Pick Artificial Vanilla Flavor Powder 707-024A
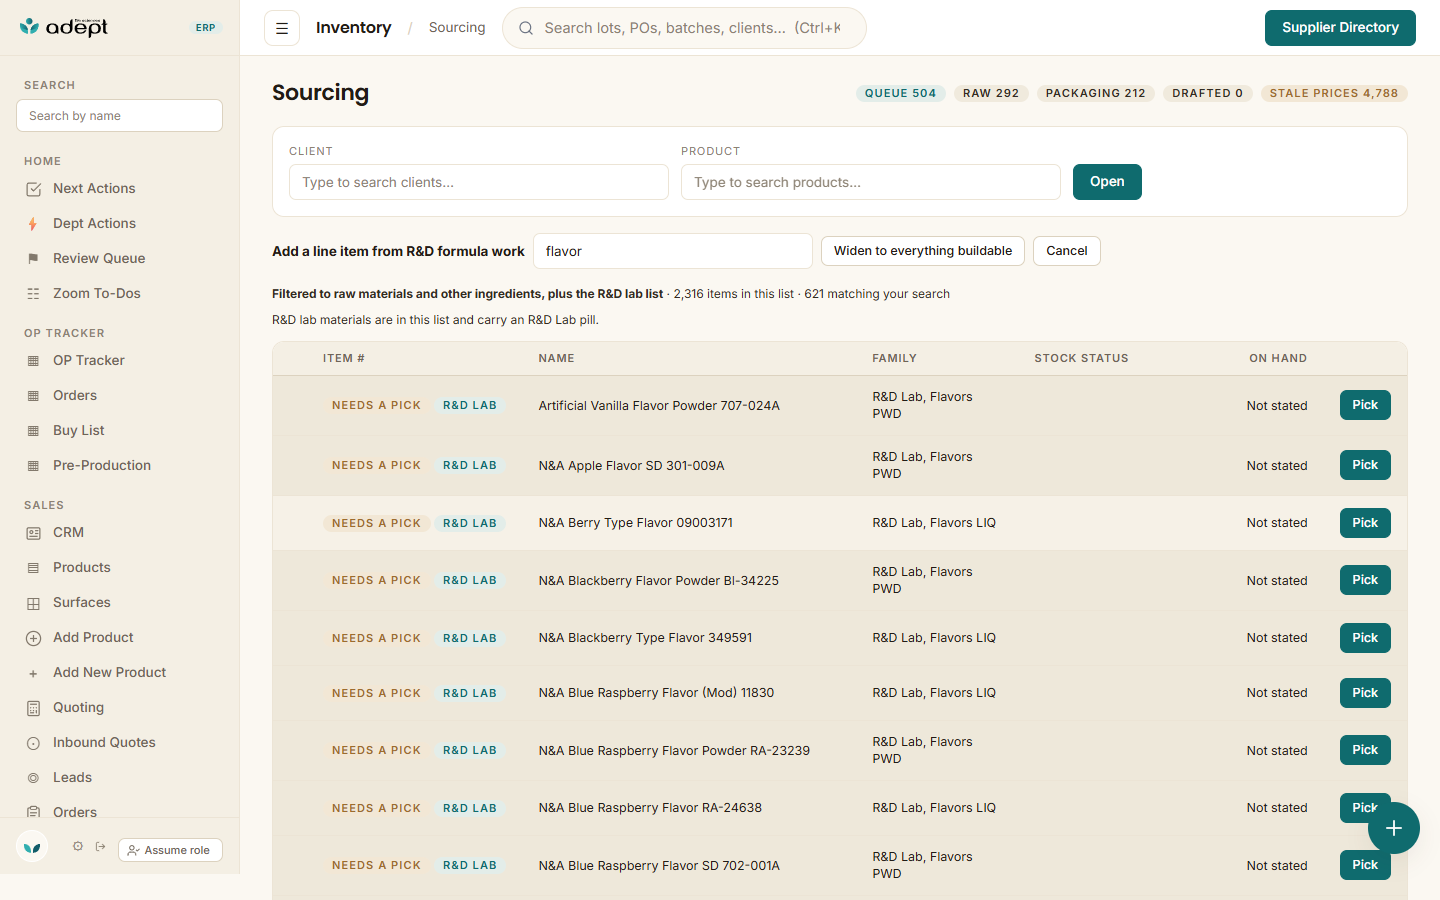Viewport: 1440px width, 900px height. pos(1365,405)
